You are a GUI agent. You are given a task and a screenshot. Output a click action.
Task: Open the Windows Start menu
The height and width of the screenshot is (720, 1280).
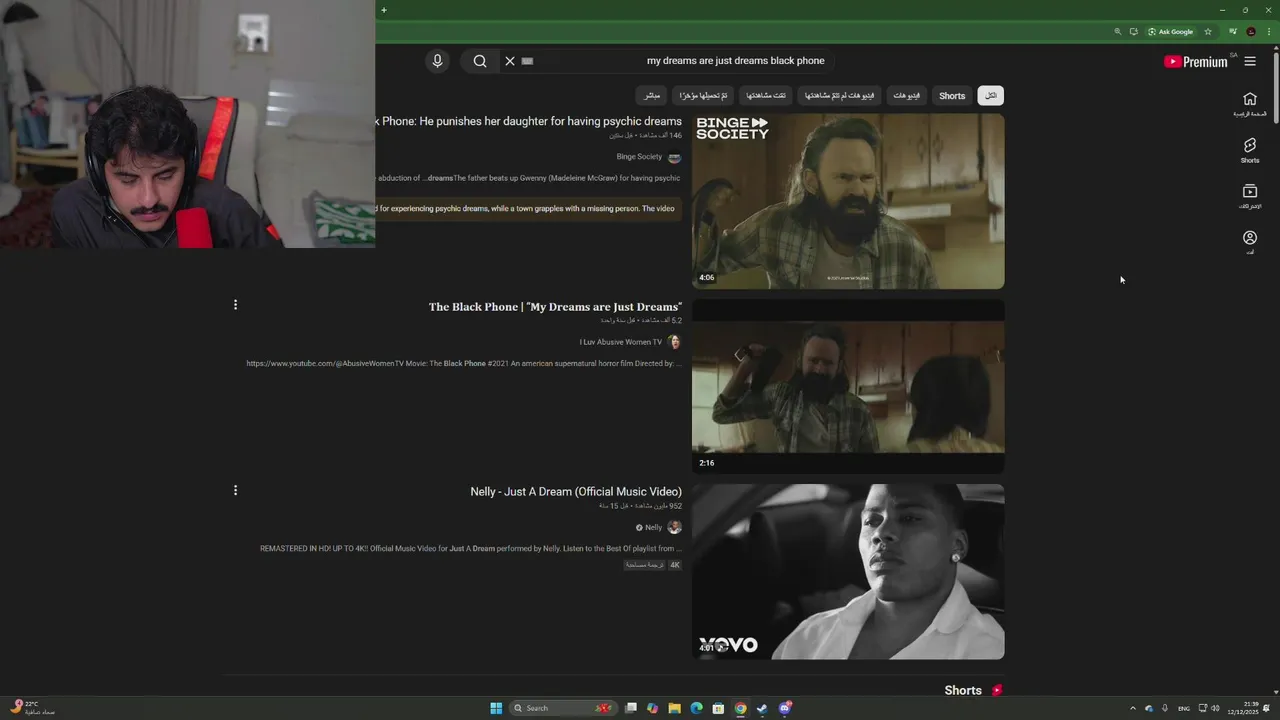[x=496, y=708]
